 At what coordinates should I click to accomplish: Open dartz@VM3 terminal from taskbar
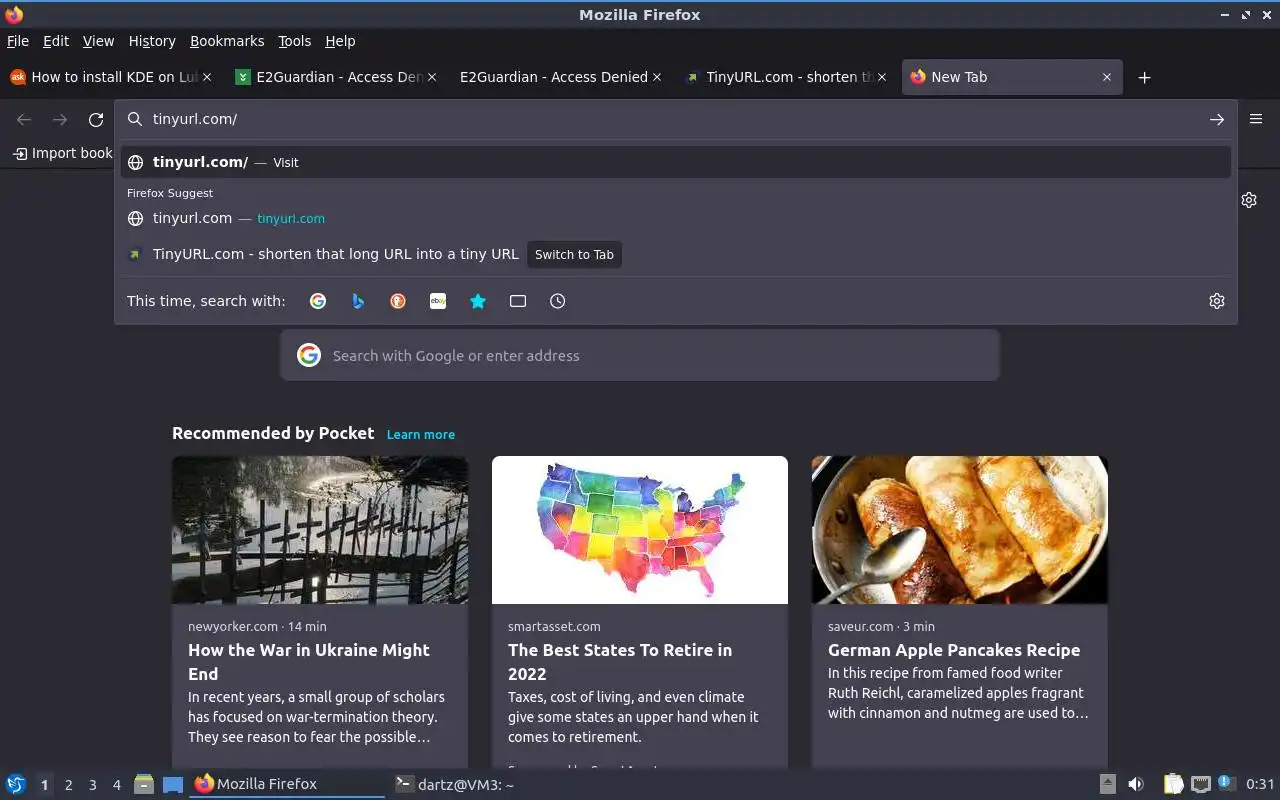click(484, 785)
